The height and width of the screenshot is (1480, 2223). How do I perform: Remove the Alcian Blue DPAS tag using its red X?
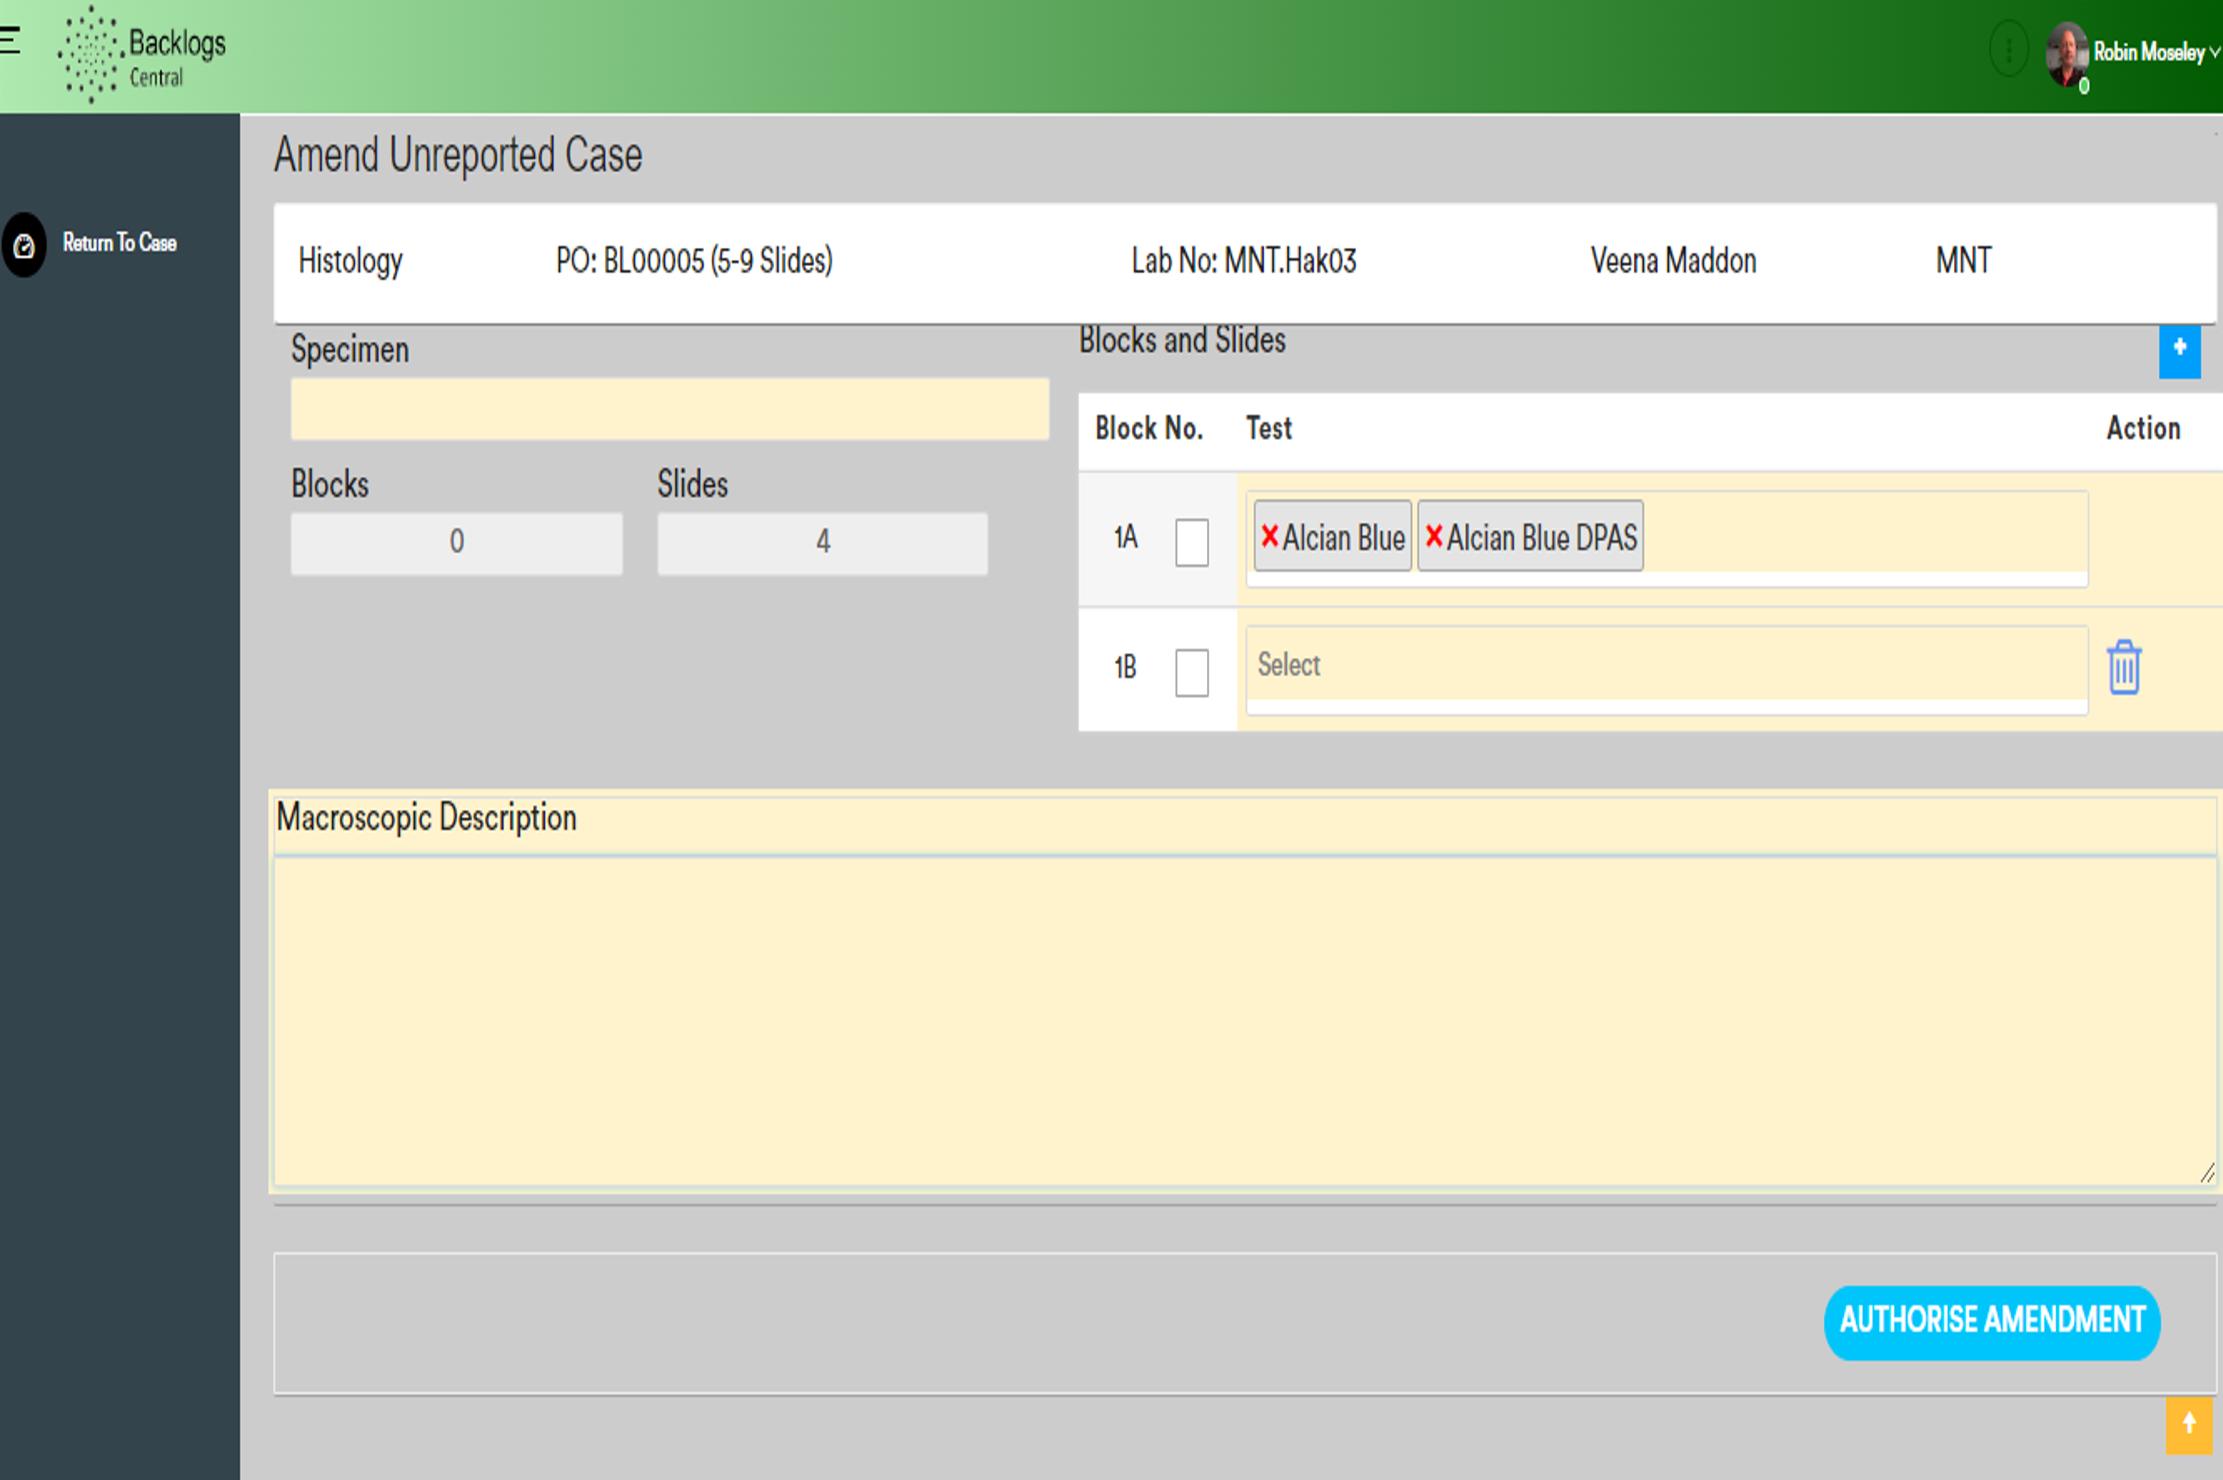(1433, 537)
